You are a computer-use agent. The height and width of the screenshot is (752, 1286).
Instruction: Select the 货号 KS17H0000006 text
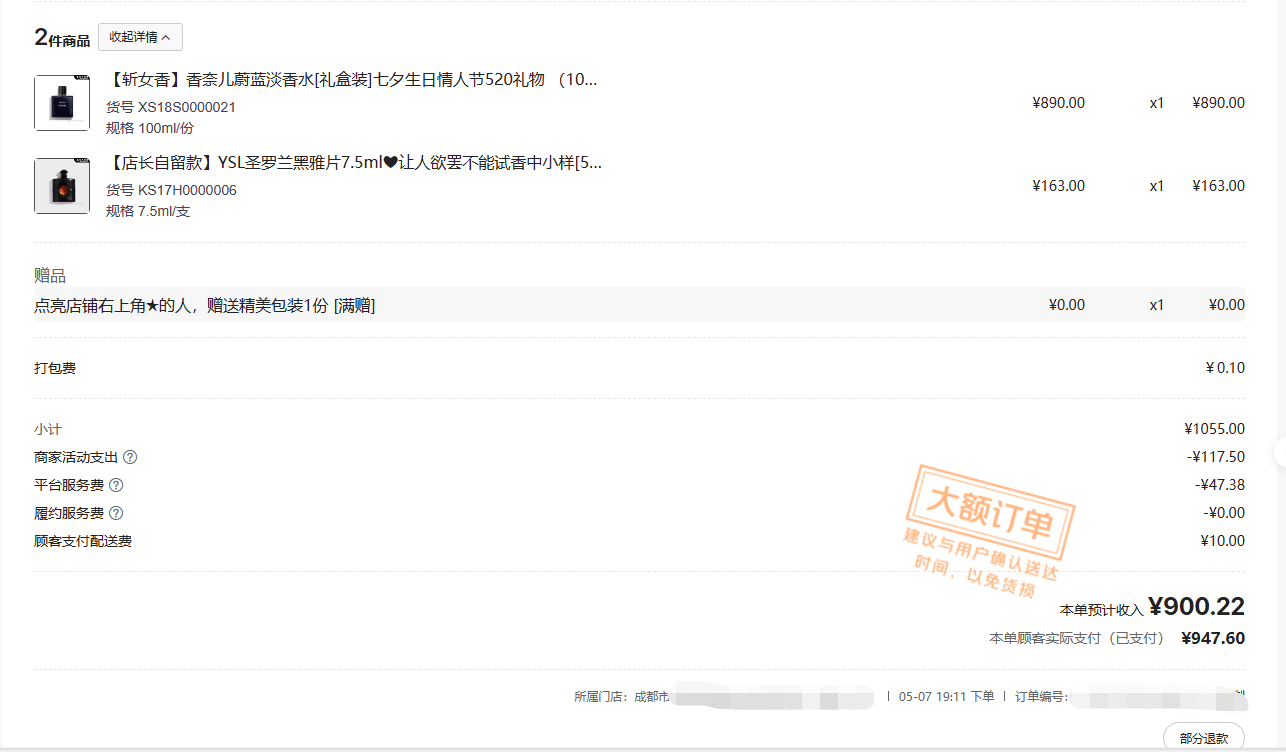(x=171, y=190)
